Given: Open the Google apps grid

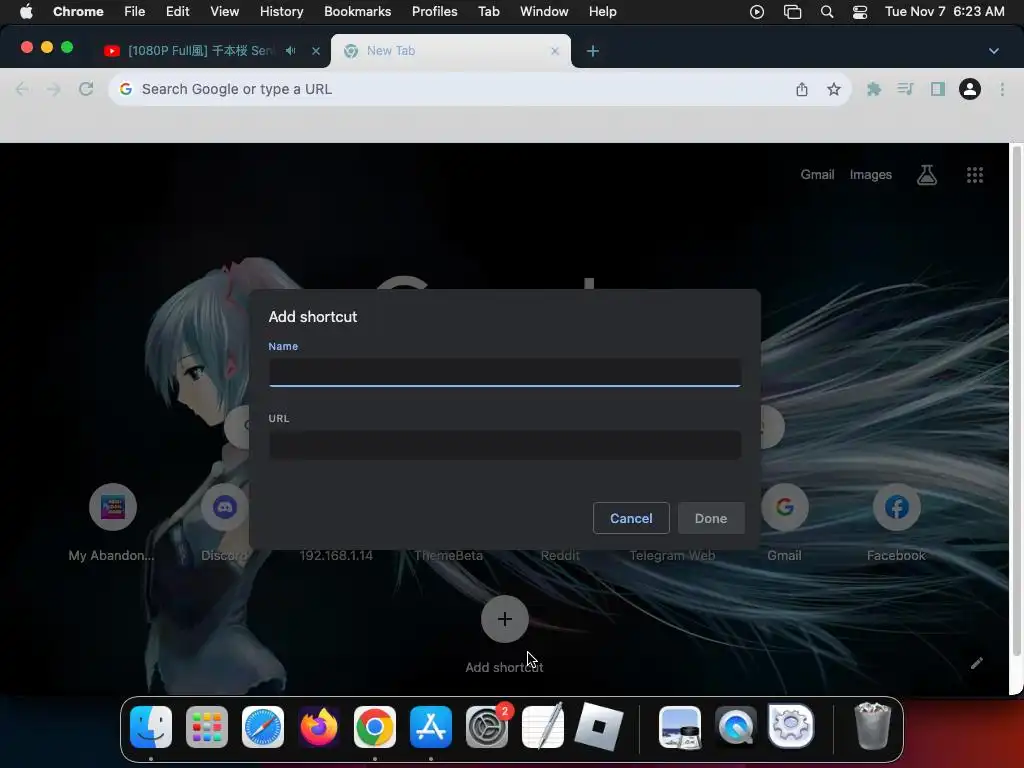Looking at the screenshot, I should click(974, 174).
